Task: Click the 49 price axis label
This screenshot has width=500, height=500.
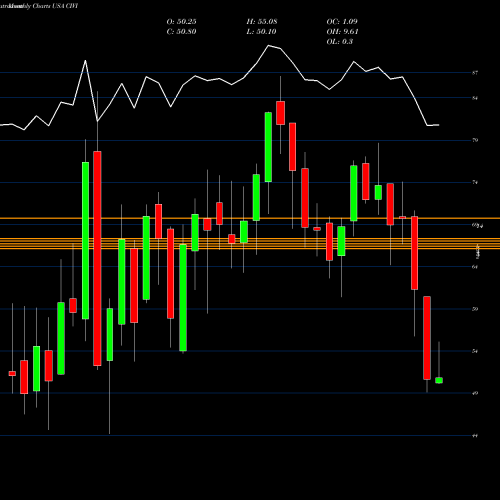Action: point(475,393)
